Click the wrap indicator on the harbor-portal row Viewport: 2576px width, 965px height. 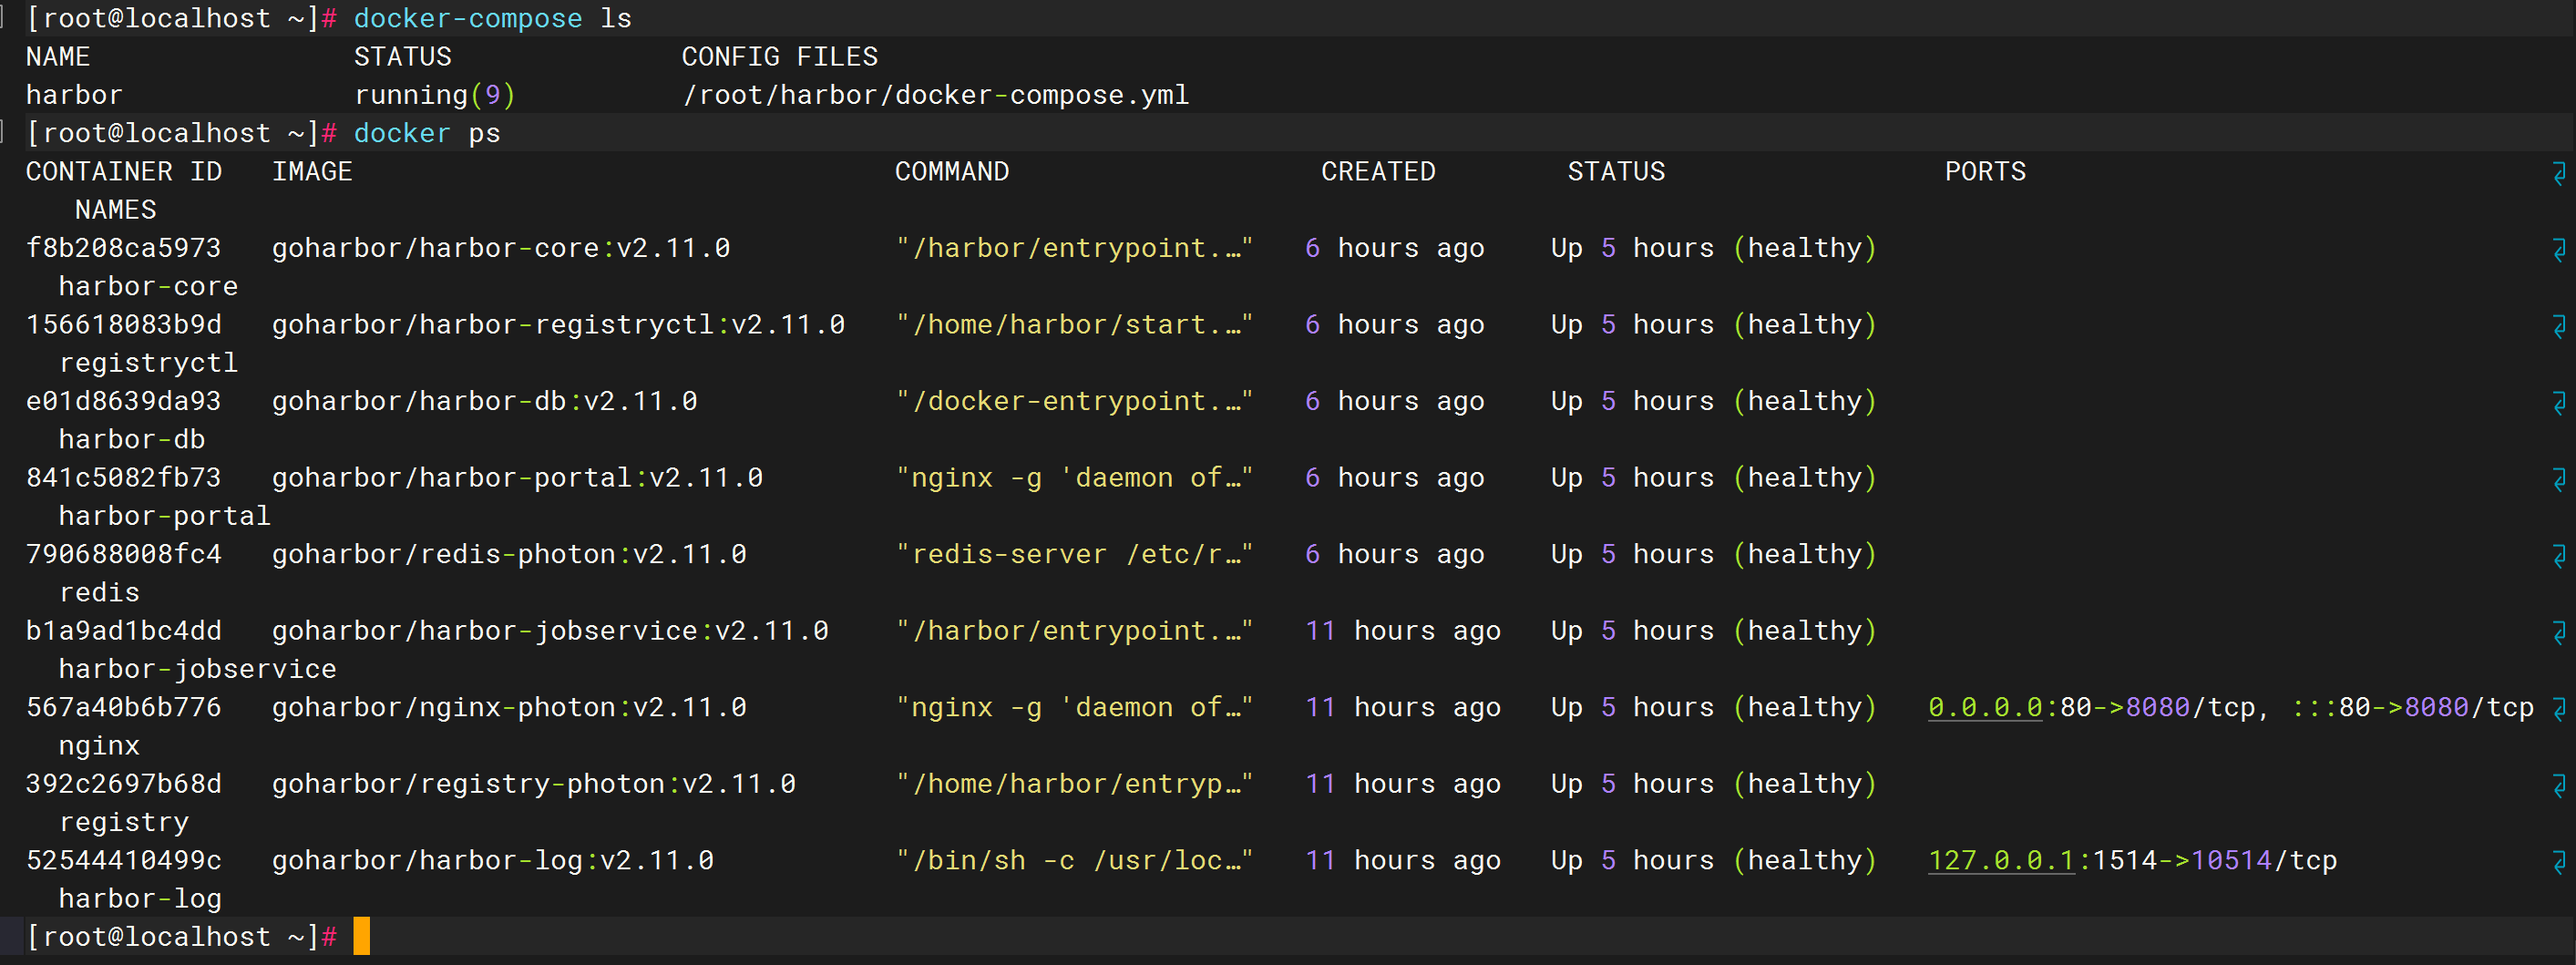click(x=2559, y=480)
